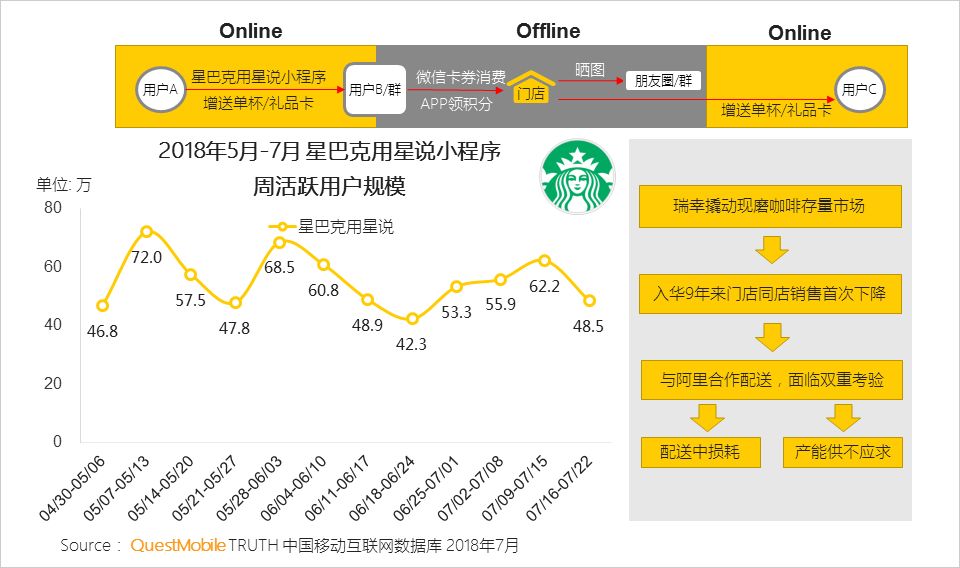The image size is (960, 568).
Task: Click the x-axis label 07/16-07/22
Action: 560,488
